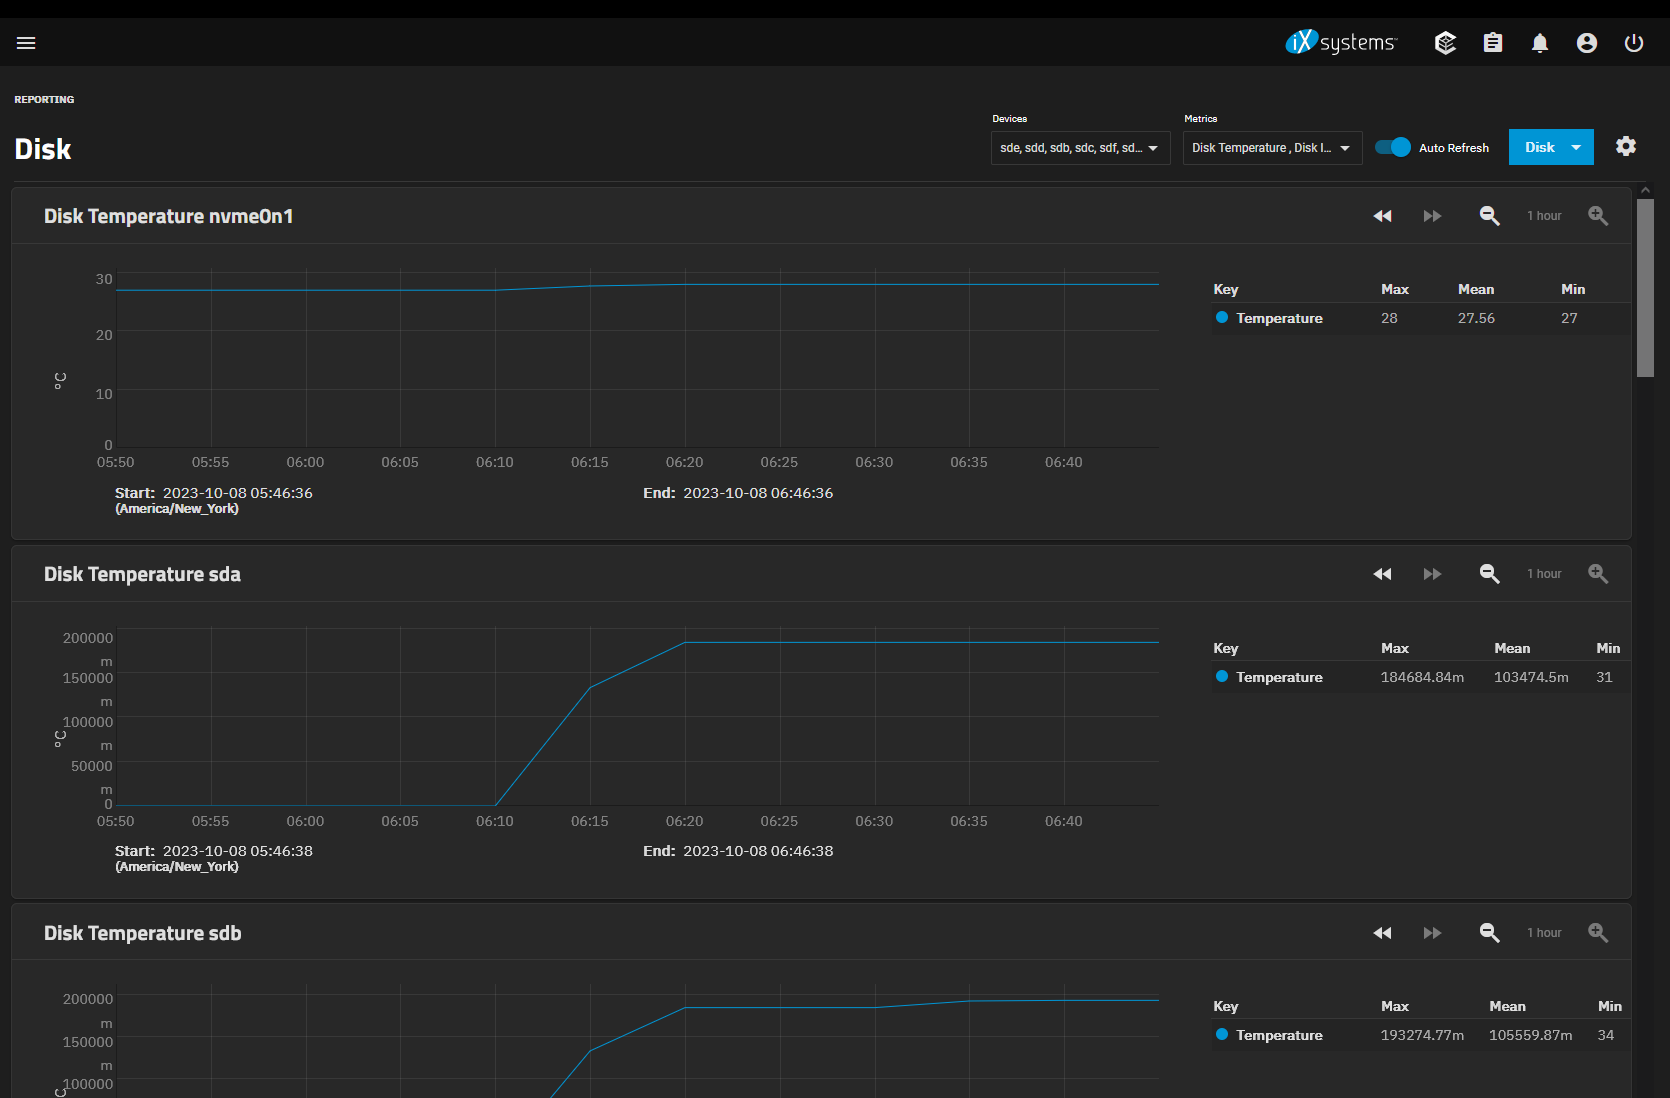Click the 1 hour label on nvme0n1 chart

(1544, 216)
